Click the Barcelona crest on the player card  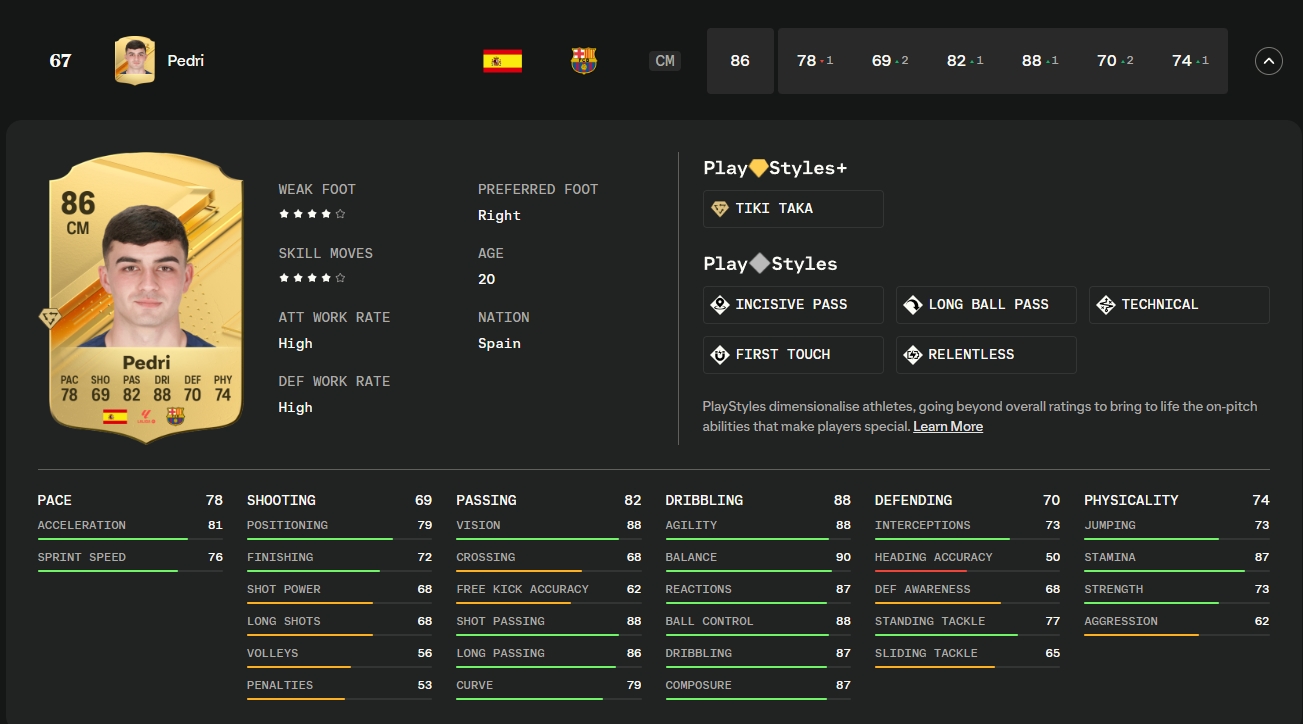click(x=176, y=416)
